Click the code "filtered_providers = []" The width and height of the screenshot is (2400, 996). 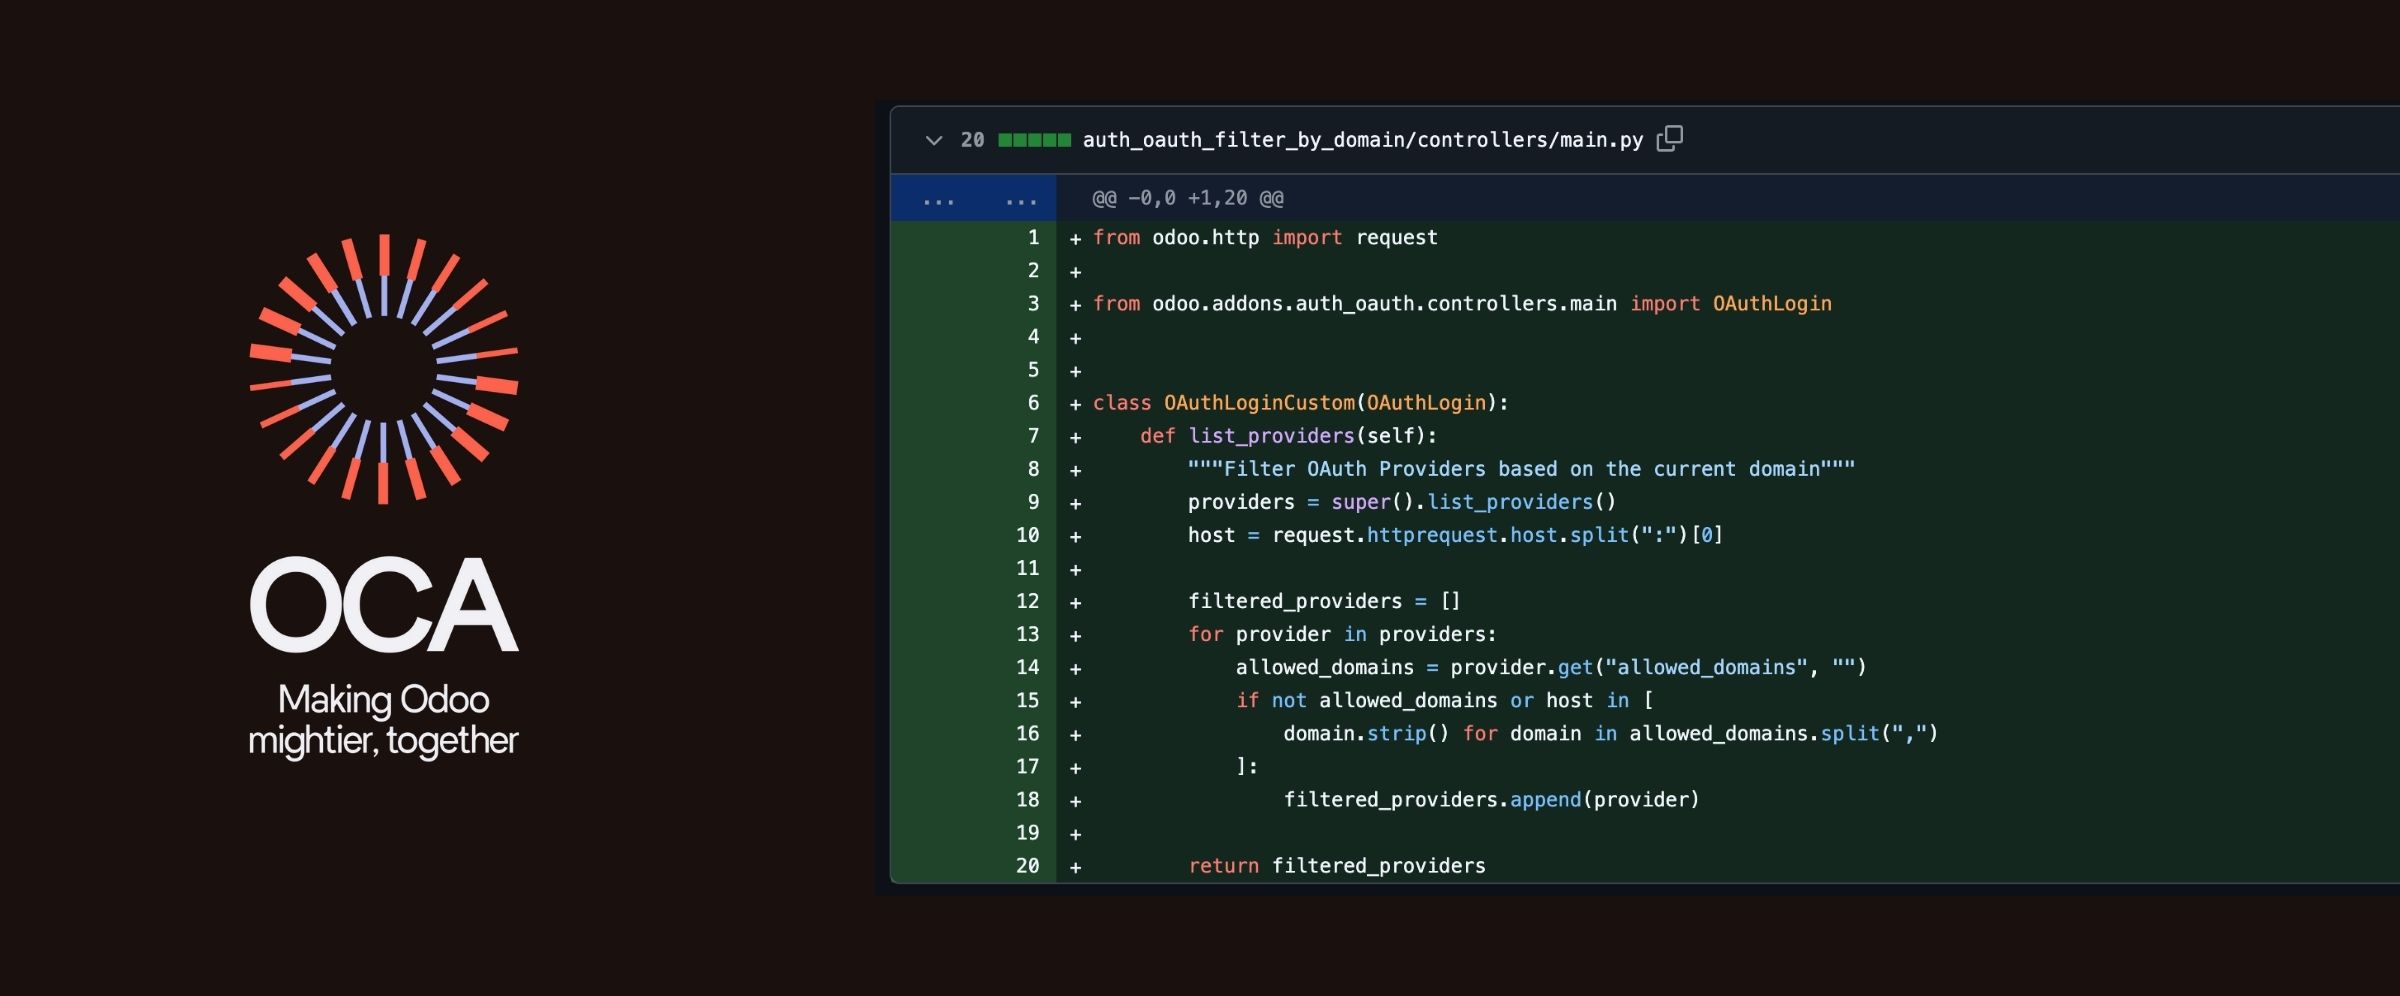(x=1324, y=601)
